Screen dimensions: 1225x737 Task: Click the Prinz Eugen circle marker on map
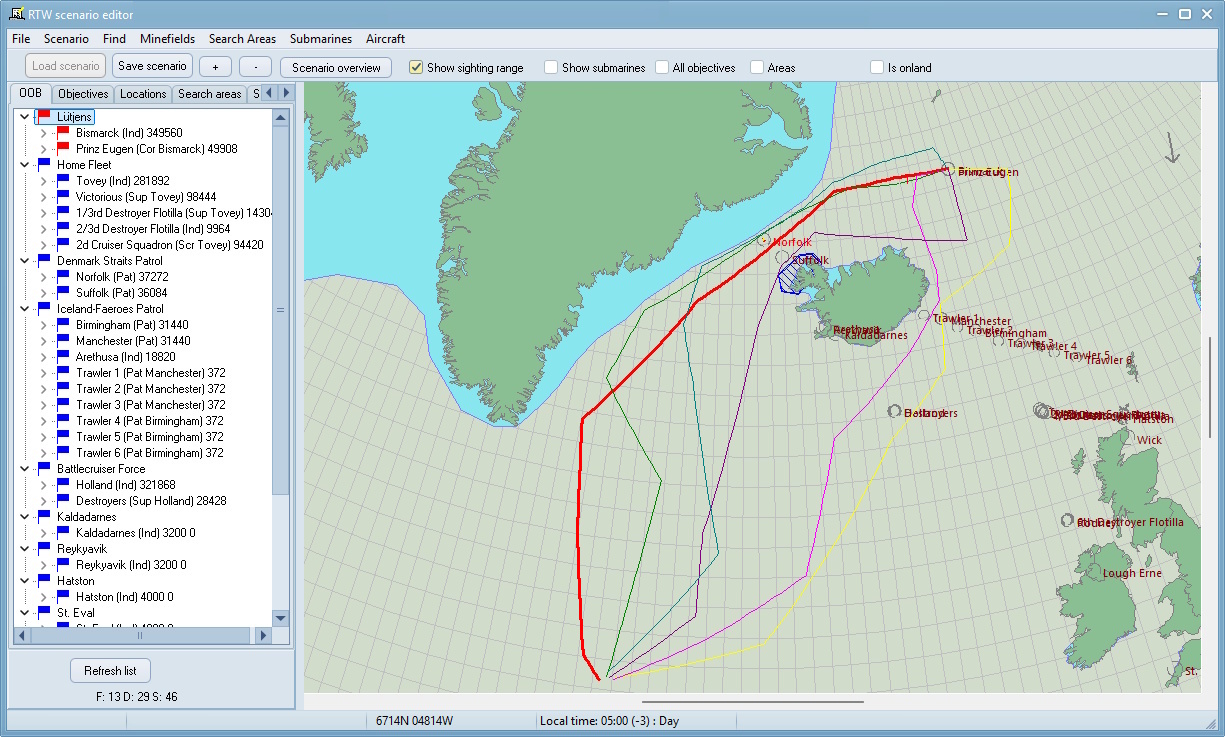tap(948, 170)
